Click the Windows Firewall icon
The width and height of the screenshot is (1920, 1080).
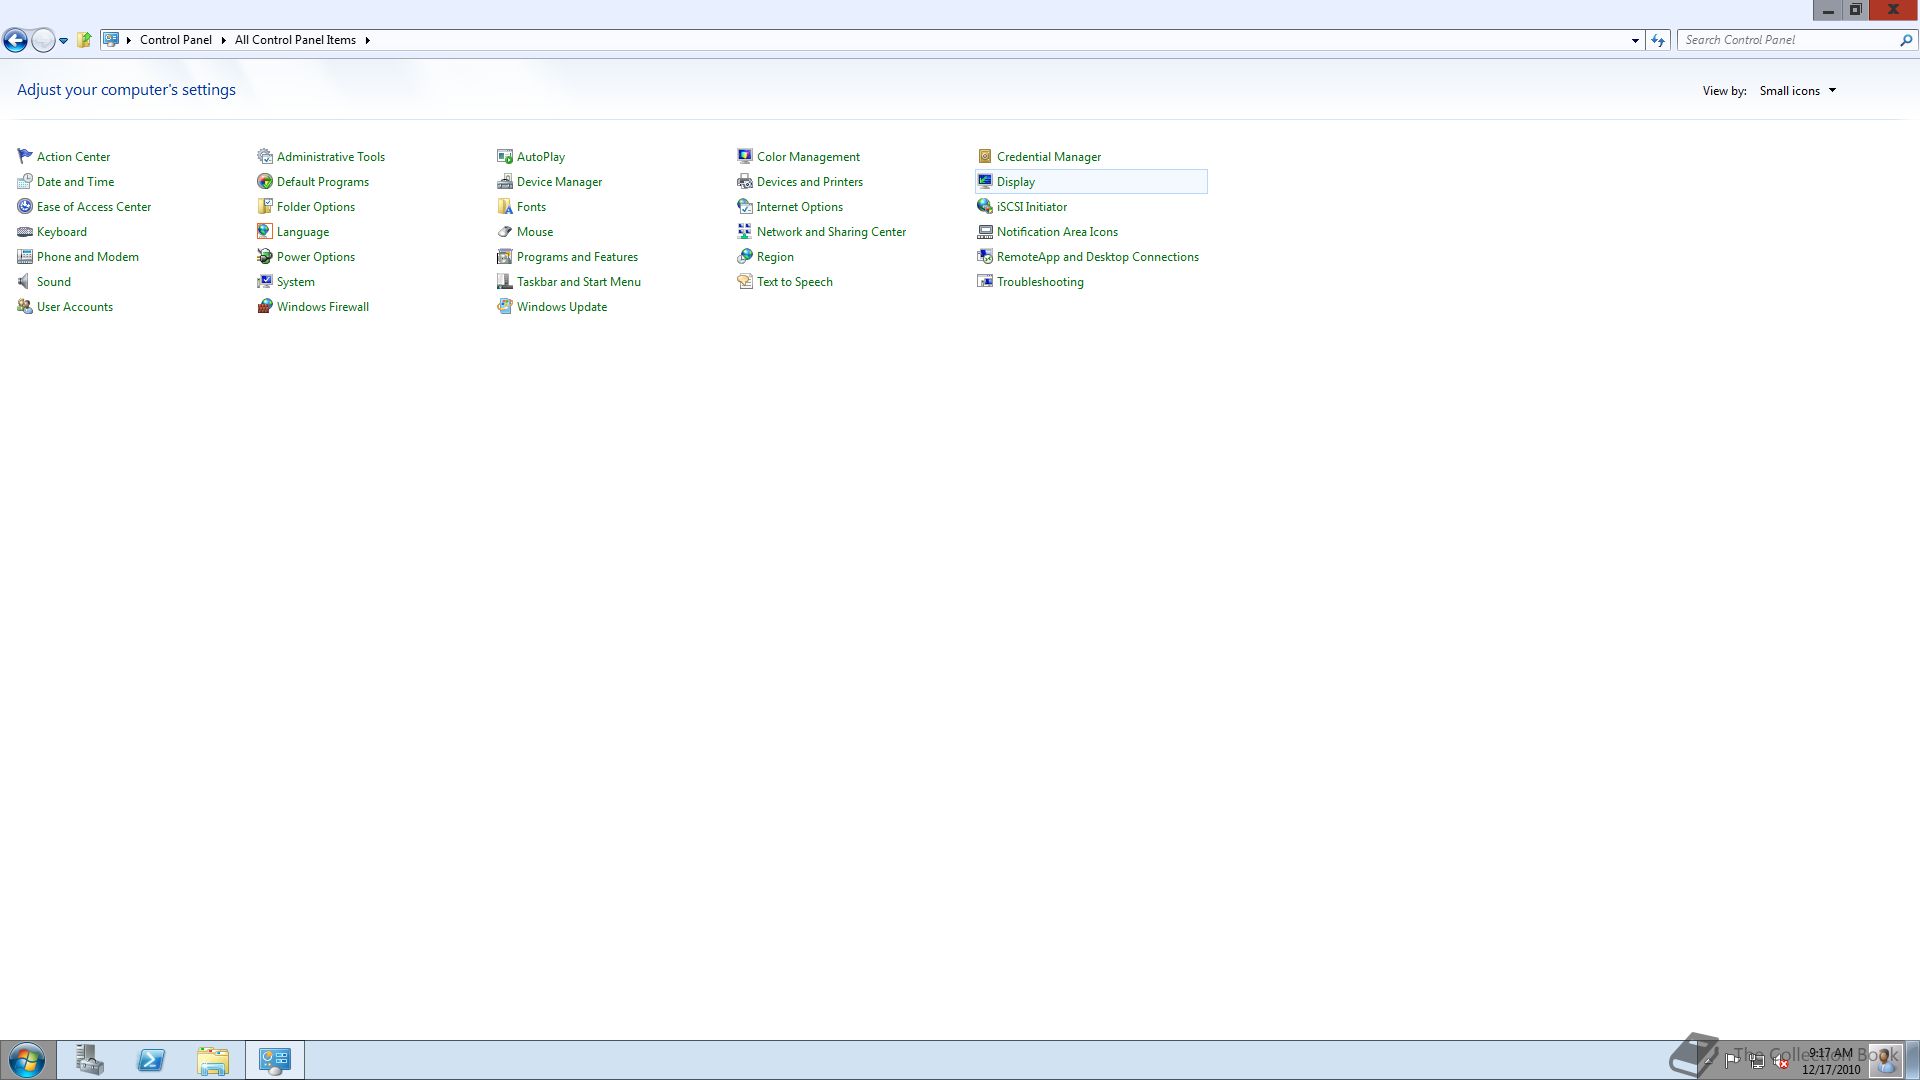click(x=265, y=306)
